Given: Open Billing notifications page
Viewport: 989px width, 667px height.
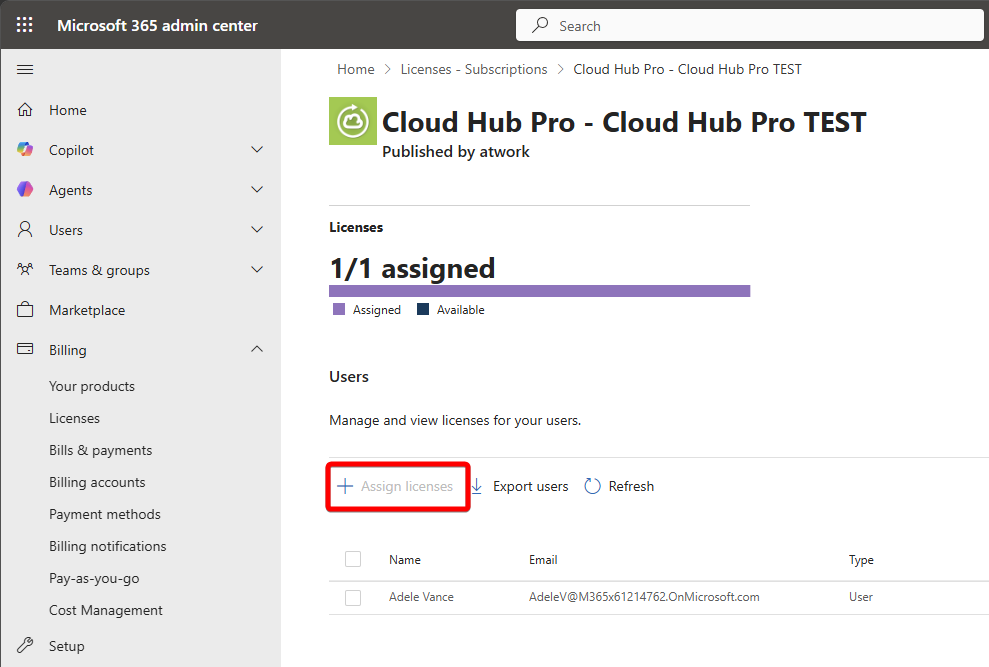Looking at the screenshot, I should 108,546.
